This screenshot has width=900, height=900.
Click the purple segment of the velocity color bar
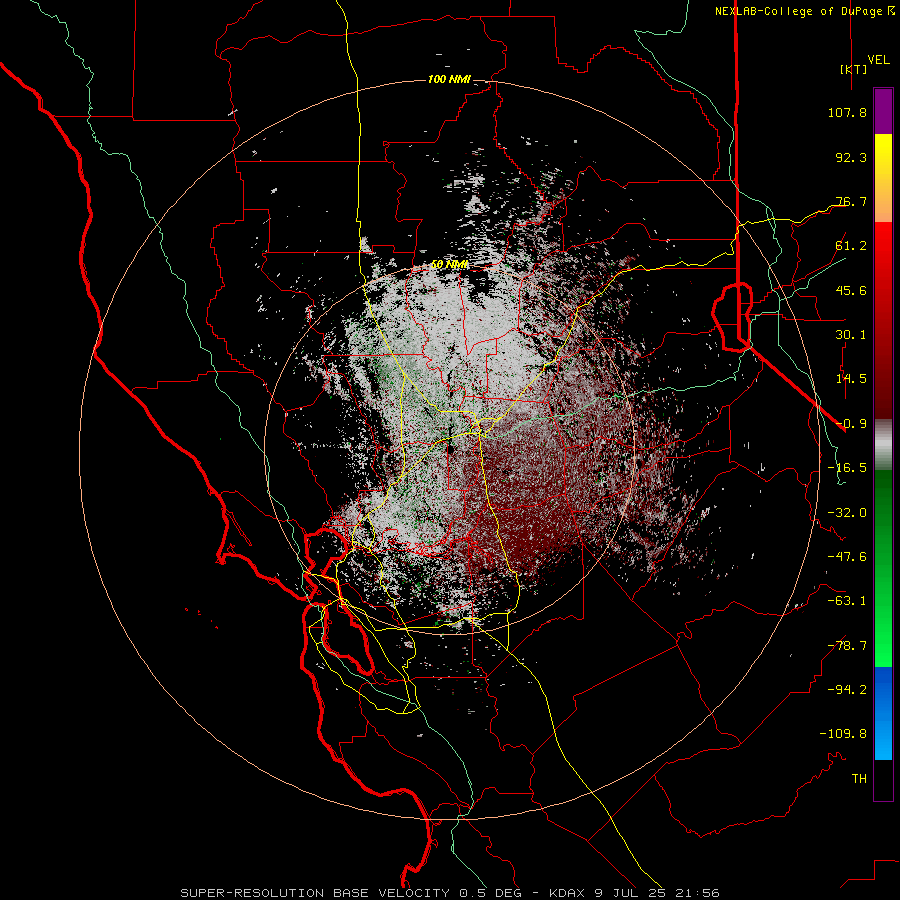[883, 112]
